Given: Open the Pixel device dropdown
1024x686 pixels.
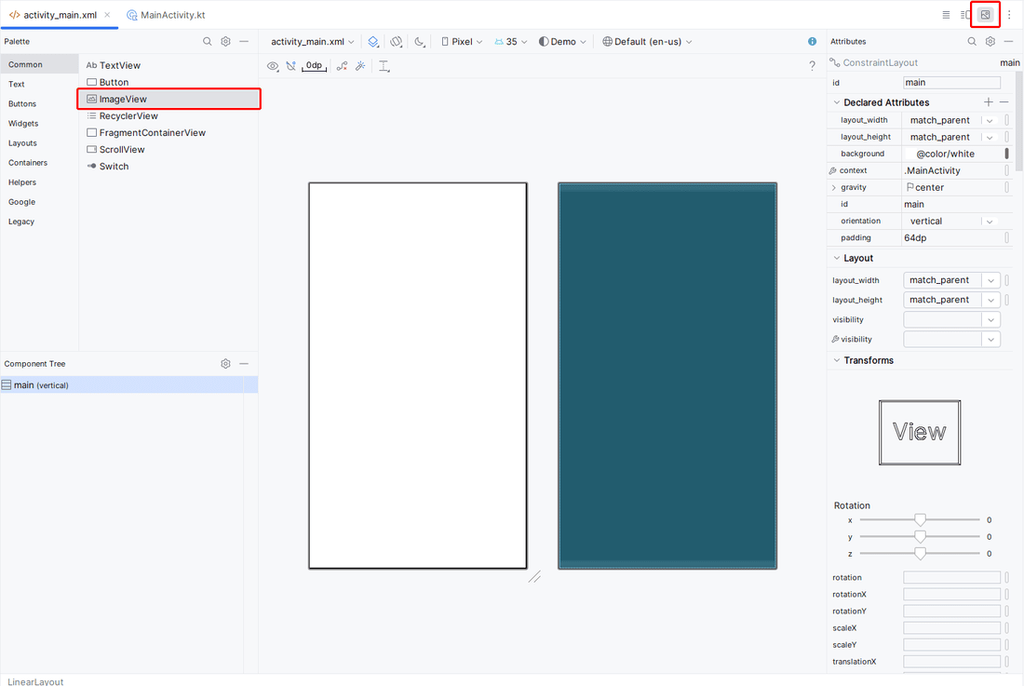Looking at the screenshot, I should click(462, 42).
